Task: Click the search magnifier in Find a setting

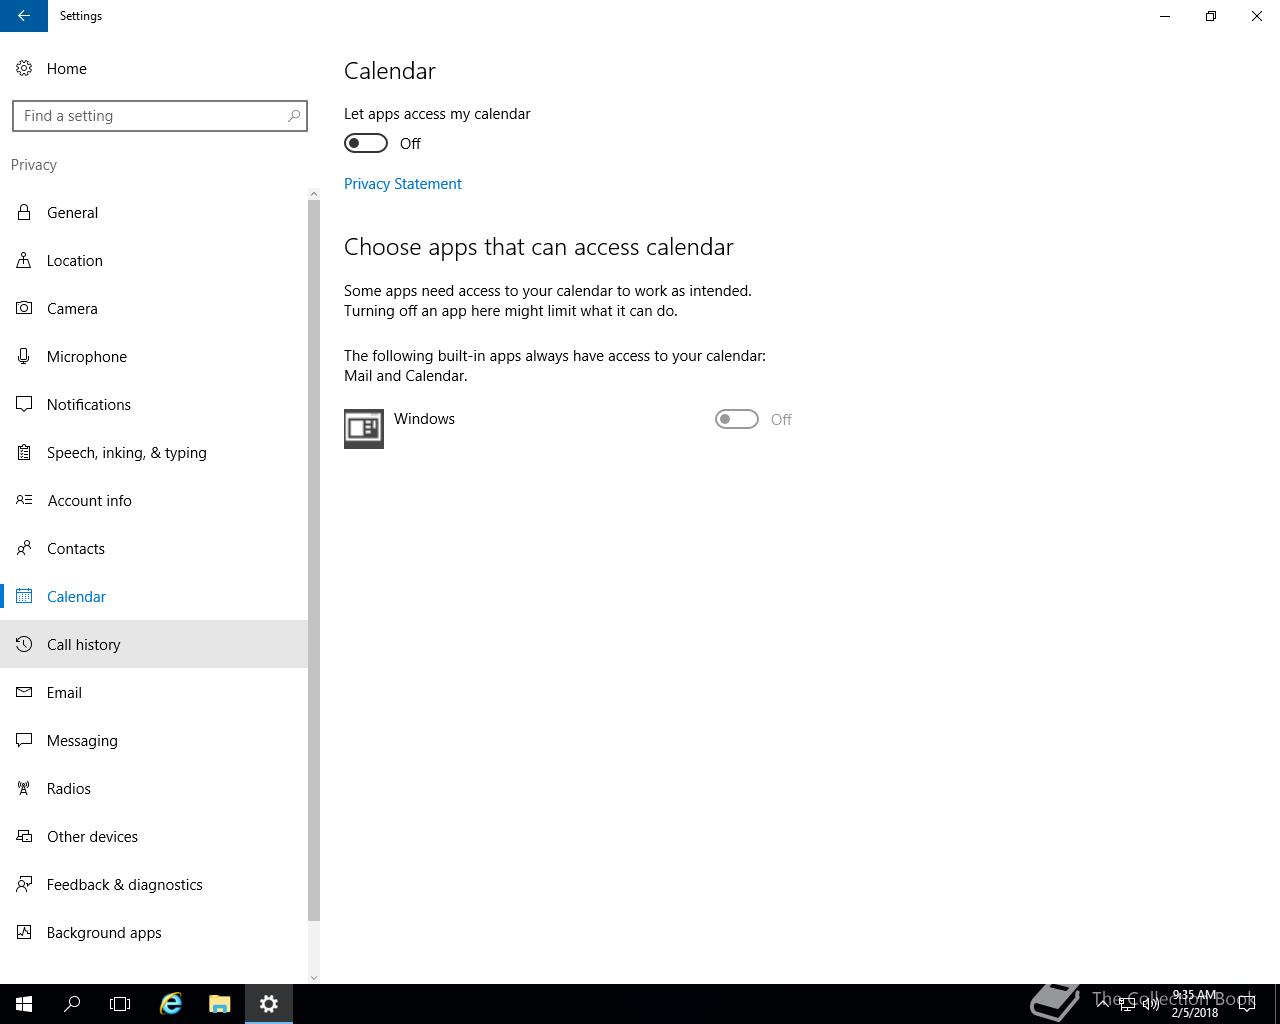Action: (x=294, y=116)
